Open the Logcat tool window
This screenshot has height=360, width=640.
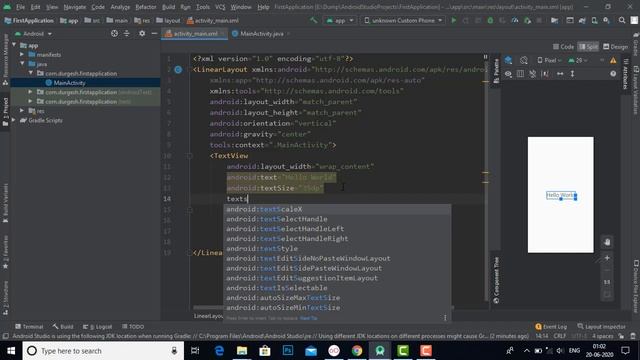pyautogui.click(x=97, y=327)
